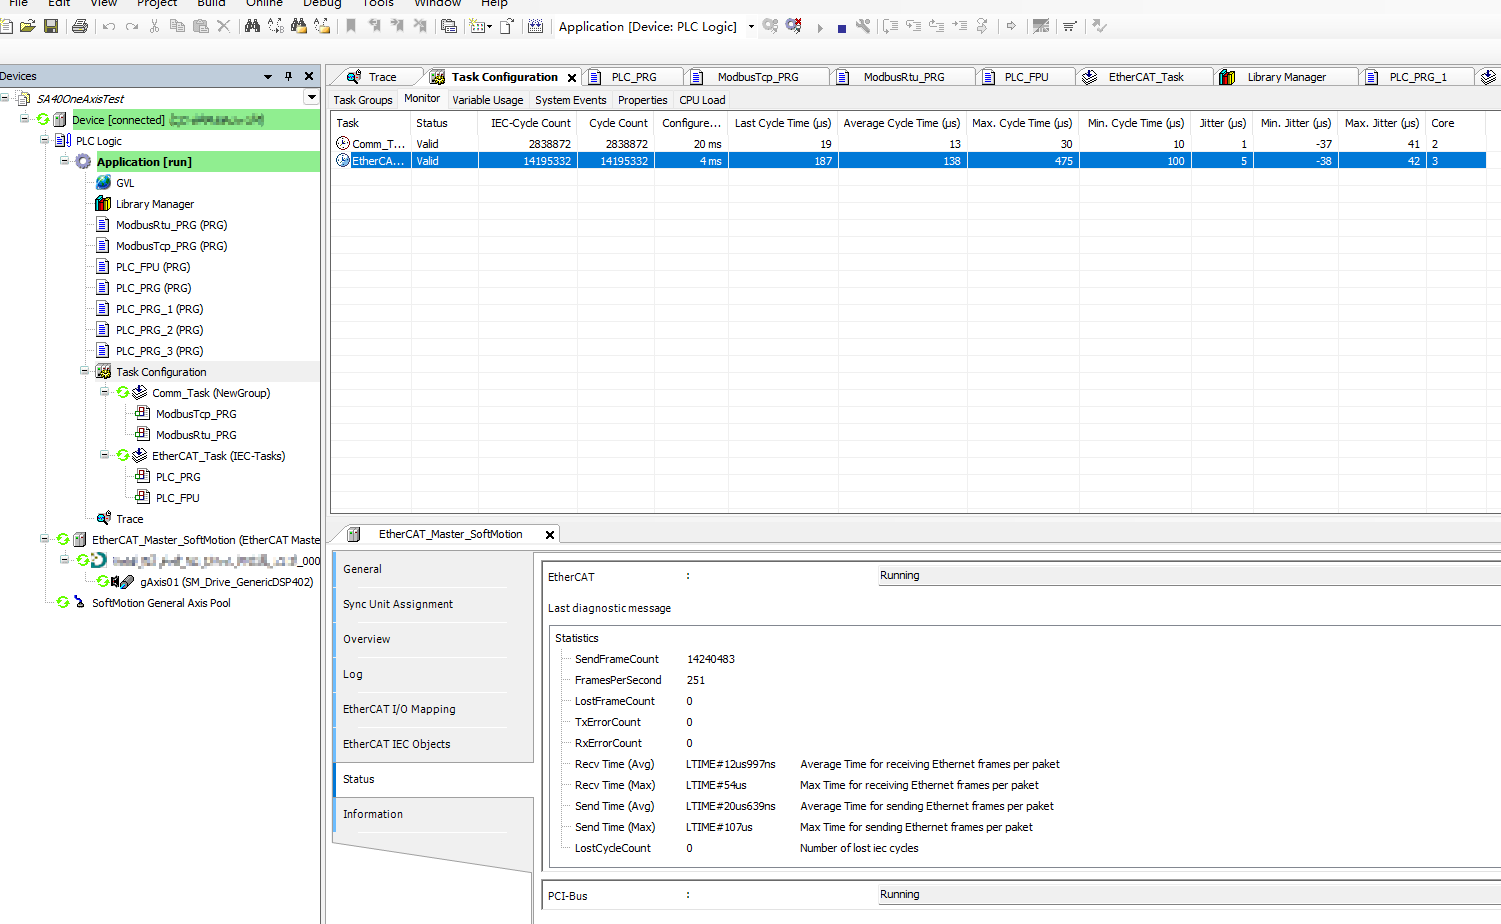Click the IEC-Cycle Count column header

click(530, 123)
